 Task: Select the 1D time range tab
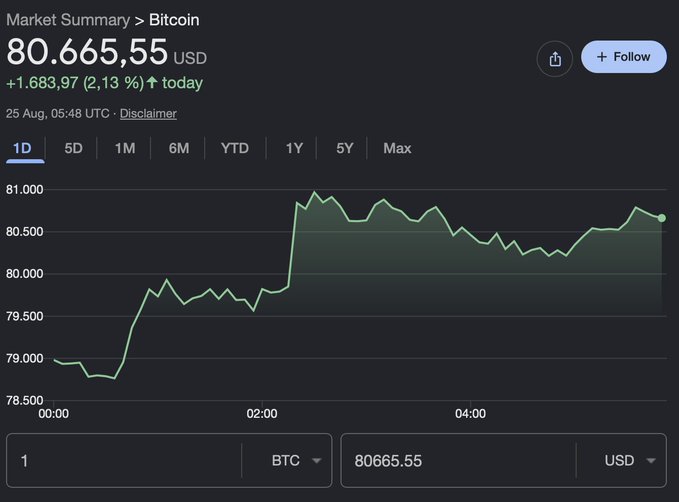point(22,149)
